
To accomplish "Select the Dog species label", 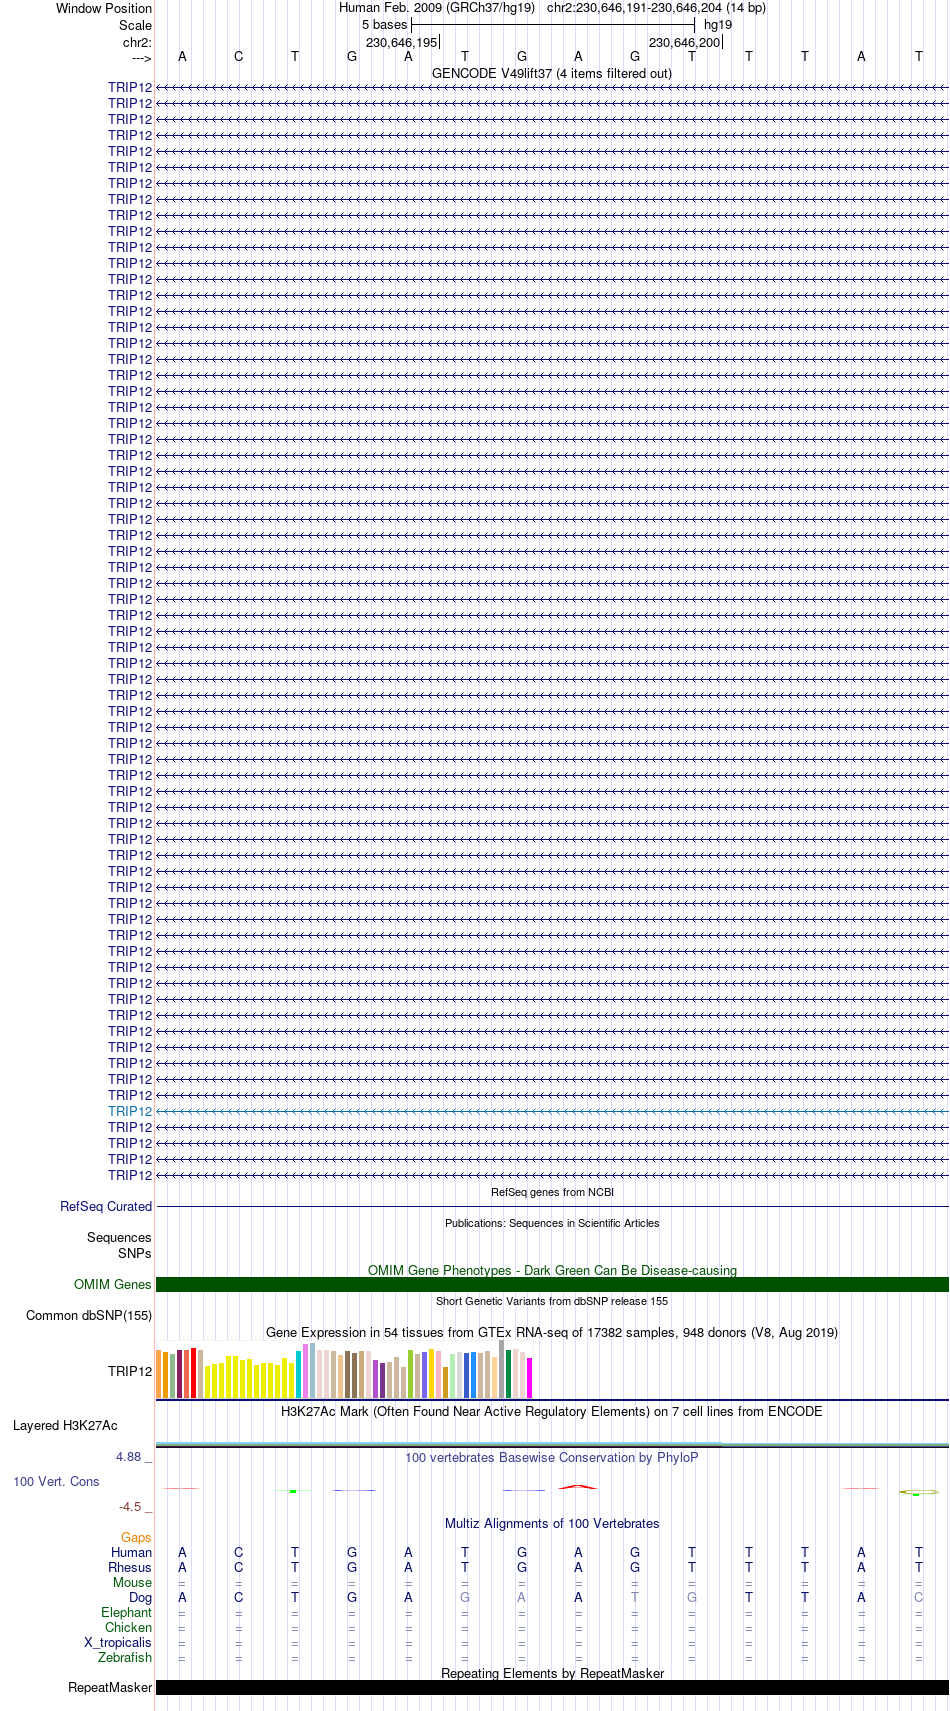I will [140, 1597].
